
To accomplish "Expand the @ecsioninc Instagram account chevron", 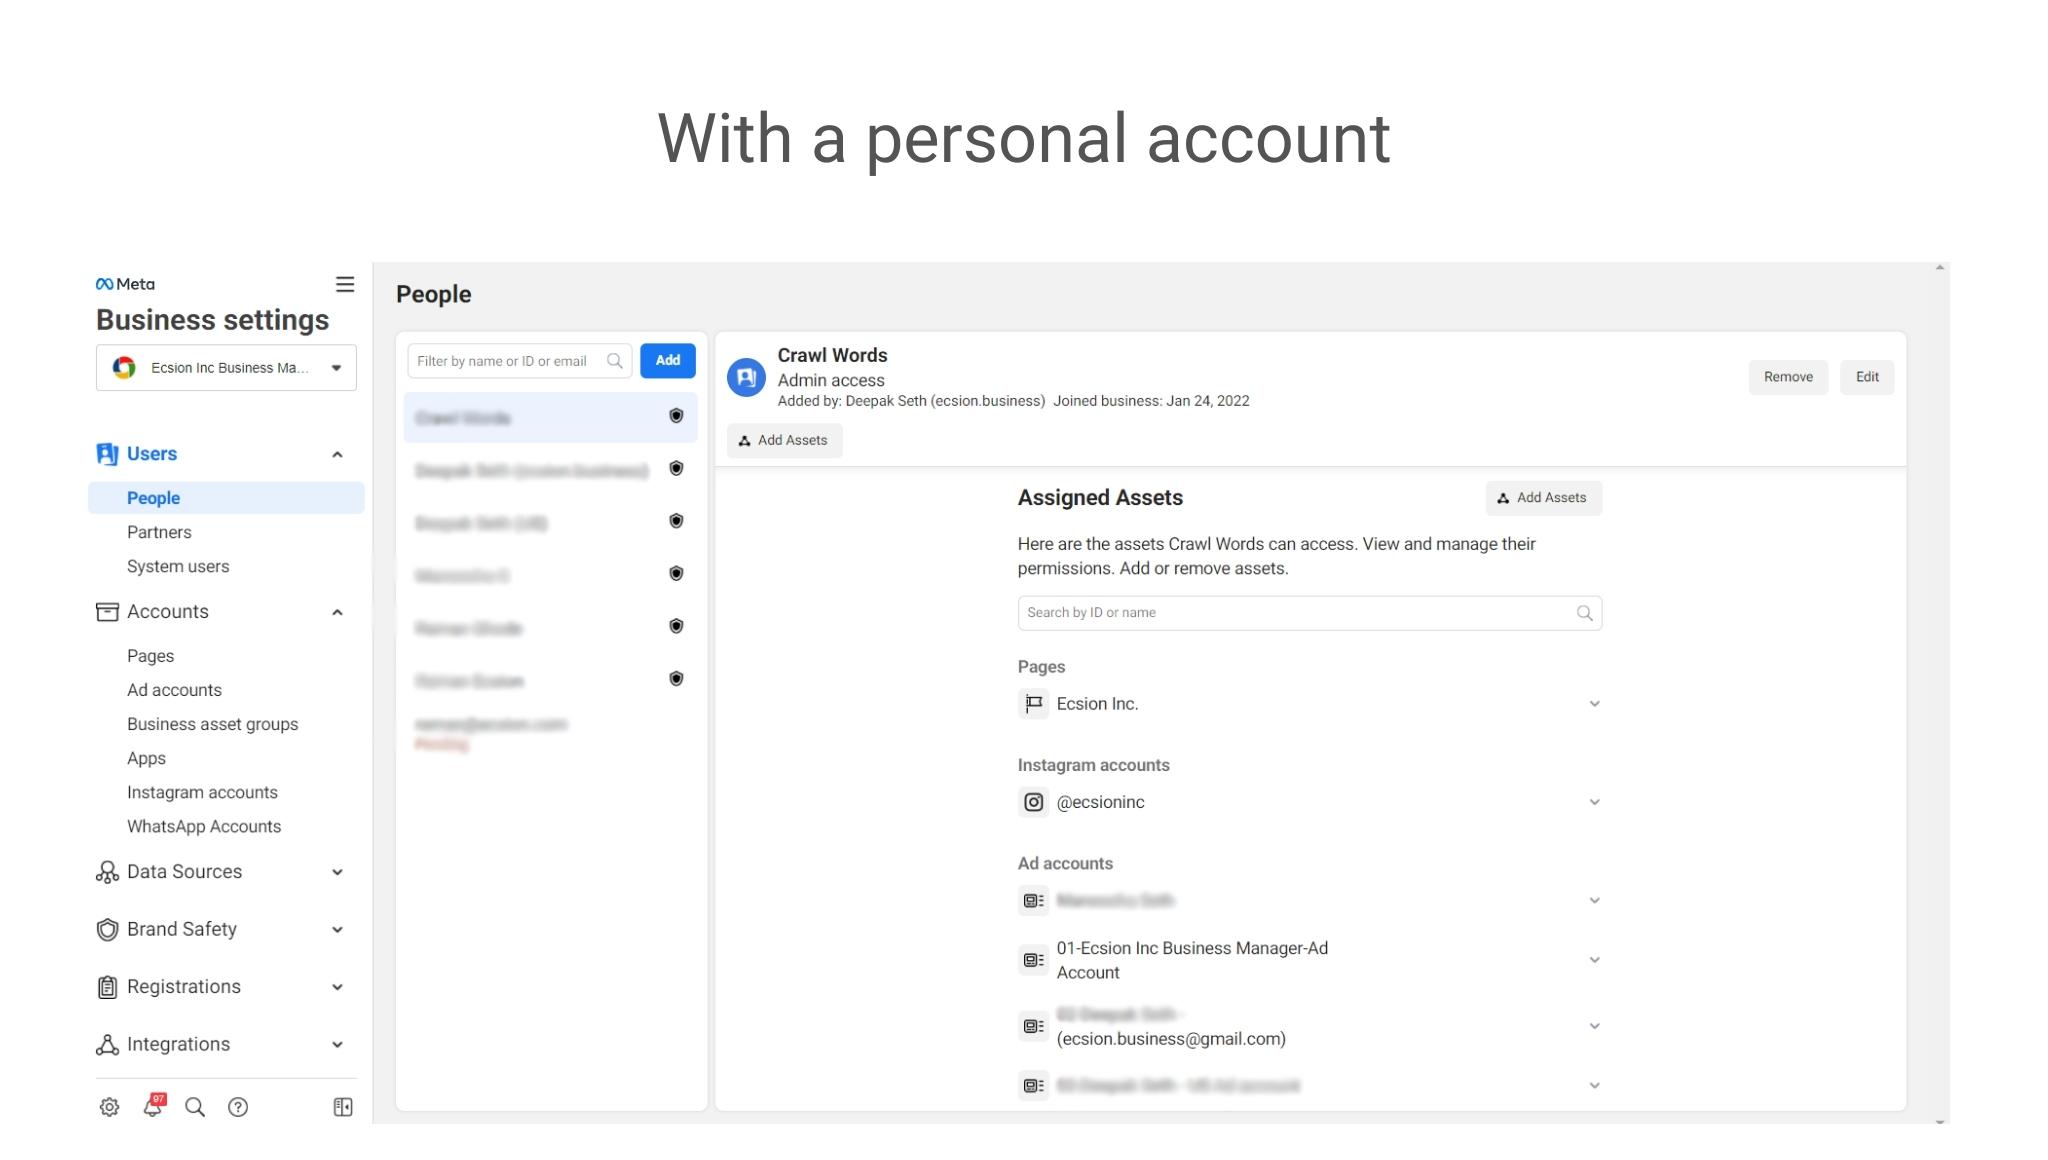I will [x=1595, y=802].
